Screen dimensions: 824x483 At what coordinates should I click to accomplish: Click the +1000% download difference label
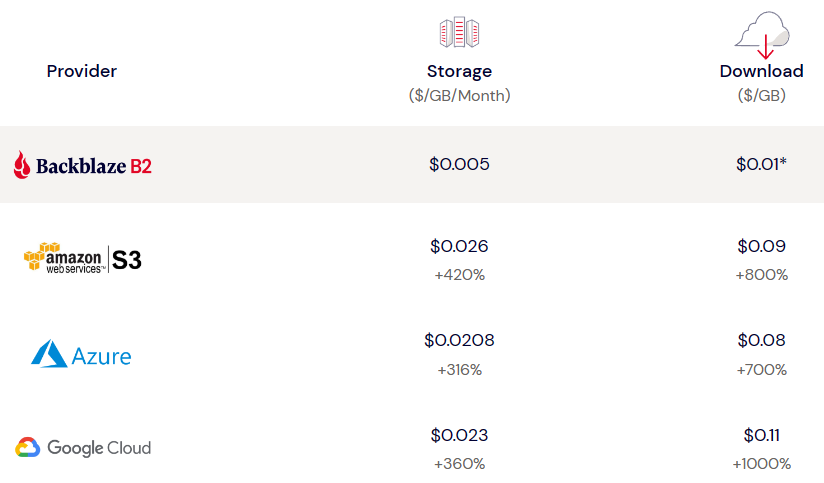click(761, 463)
